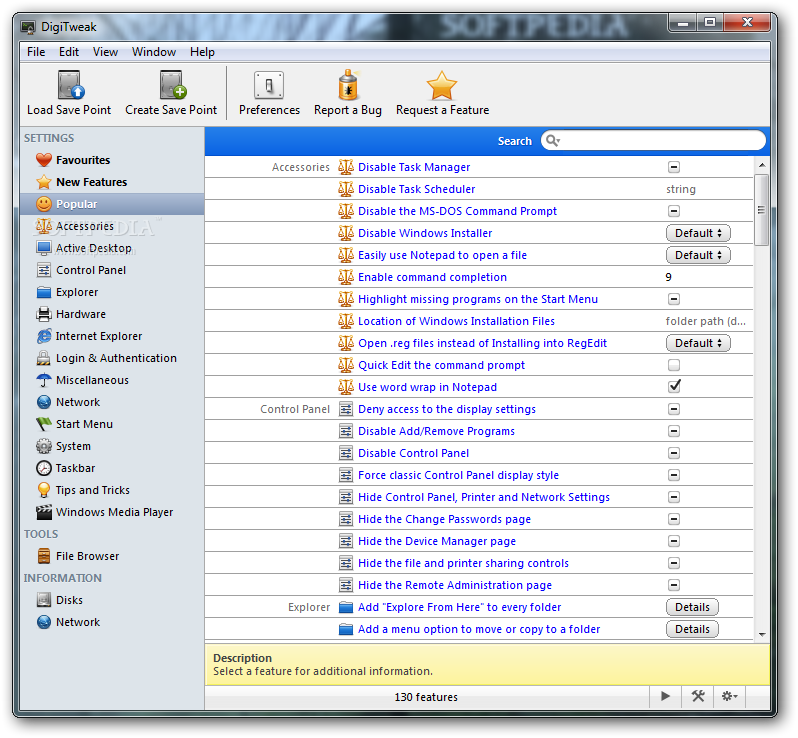The height and width of the screenshot is (738, 798).
Task: Click the string value for Task Scheduler
Action: [x=681, y=189]
